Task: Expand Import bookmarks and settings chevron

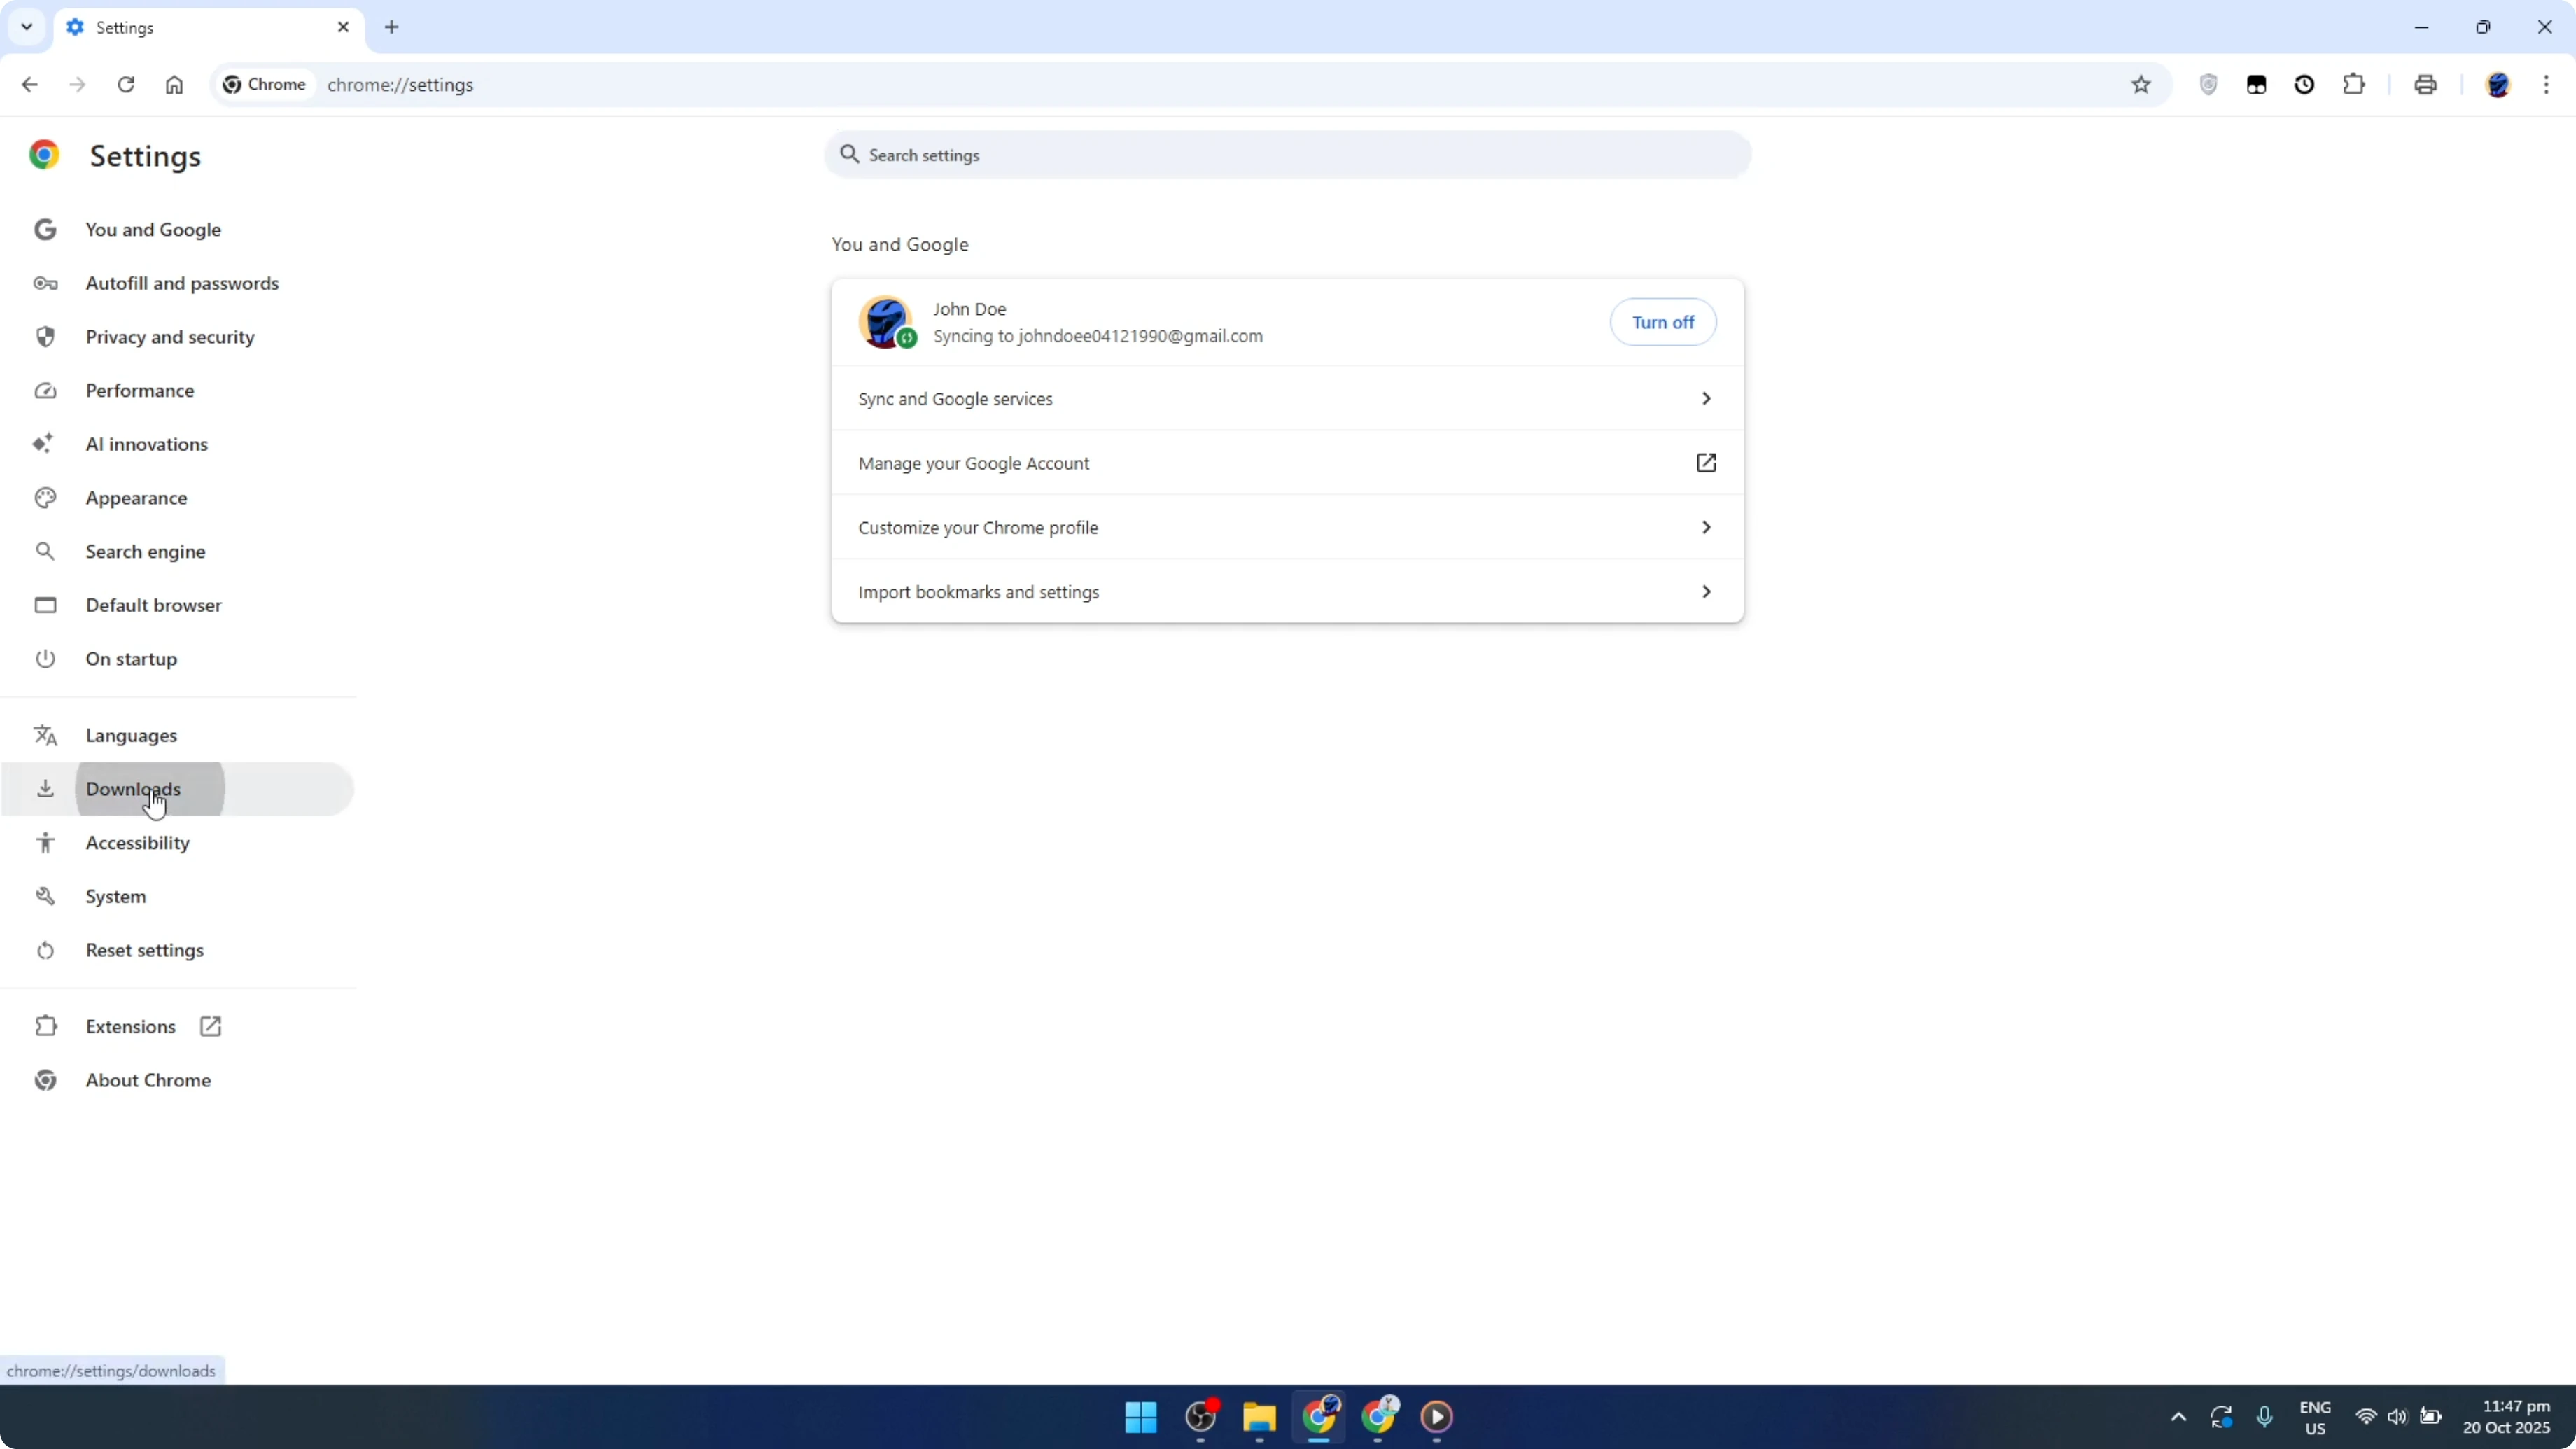Action: coord(1706,592)
